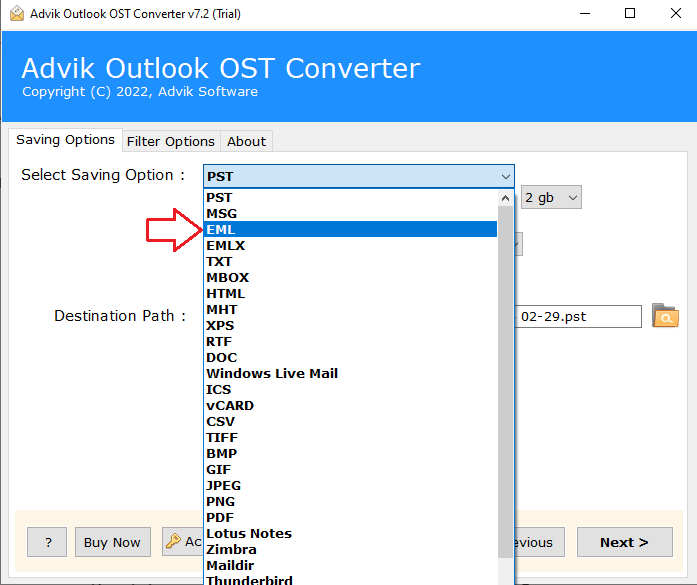Image resolution: width=697 pixels, height=585 pixels.
Task: Choose ICS from the list
Action: coord(350,389)
